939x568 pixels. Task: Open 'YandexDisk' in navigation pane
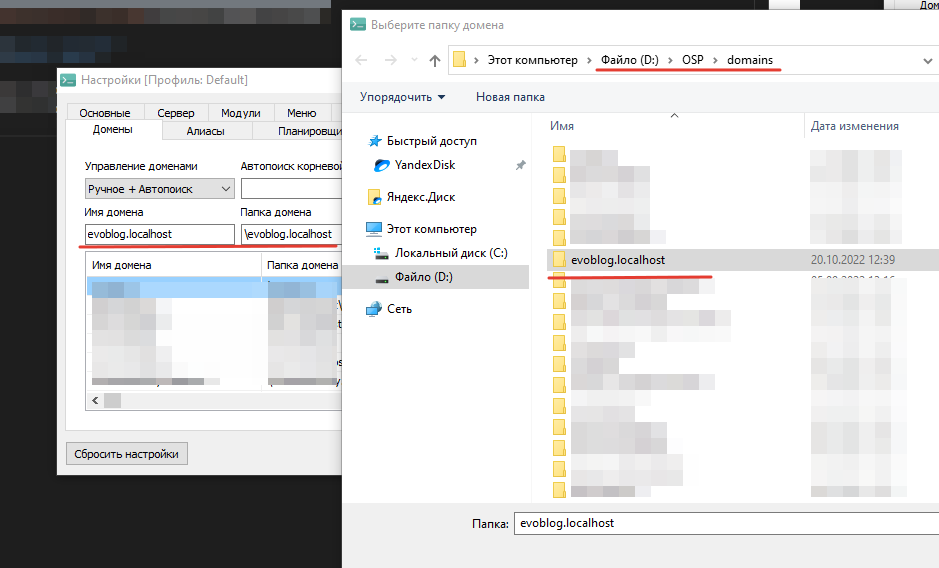click(x=425, y=165)
